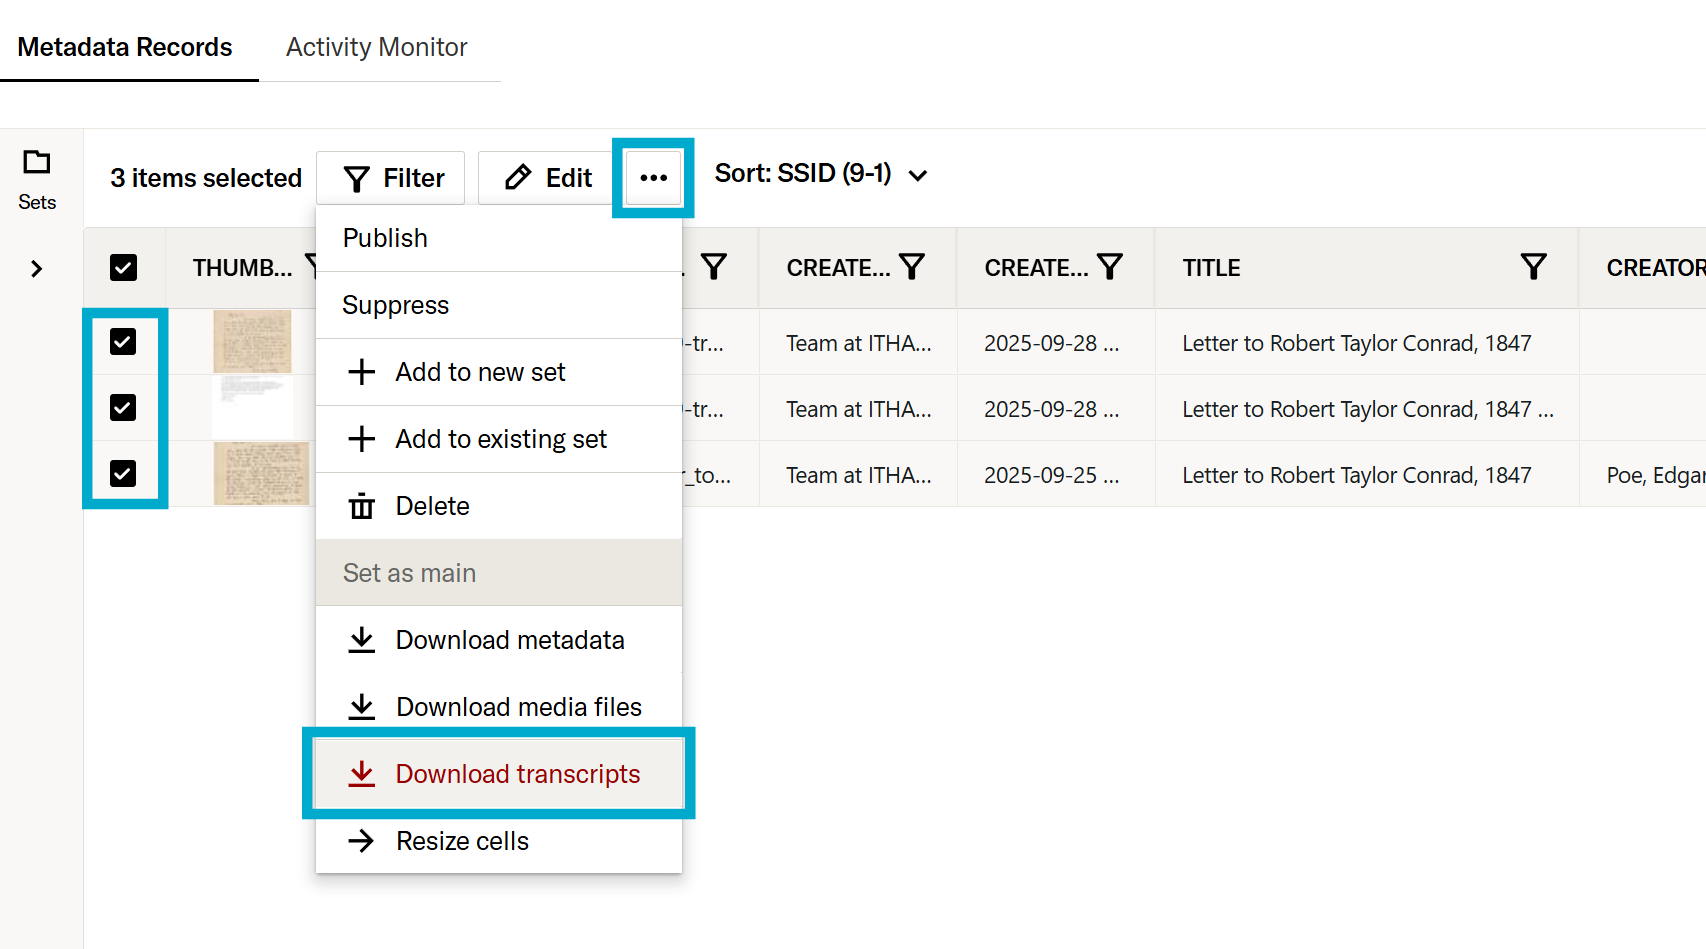Click first row title 'Letter to Robert Taylor Conrad, 1847'
Viewport: 1706px width, 949px height.
(x=1357, y=343)
